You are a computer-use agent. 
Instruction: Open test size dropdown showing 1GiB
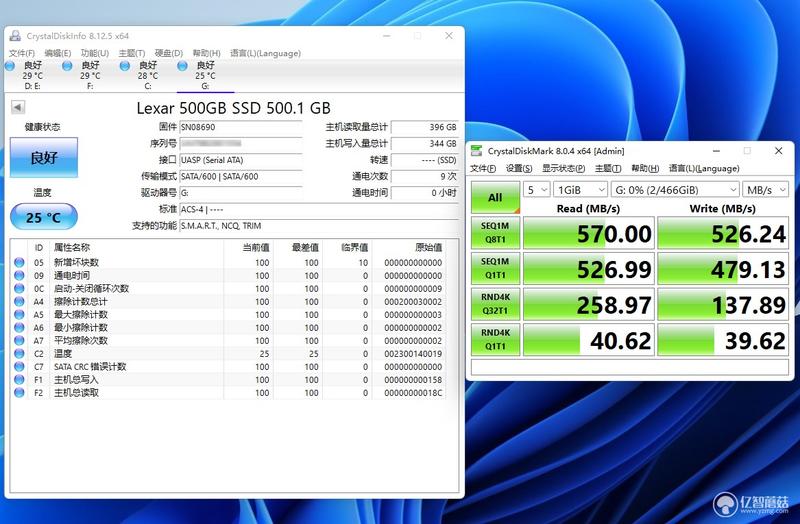point(580,190)
